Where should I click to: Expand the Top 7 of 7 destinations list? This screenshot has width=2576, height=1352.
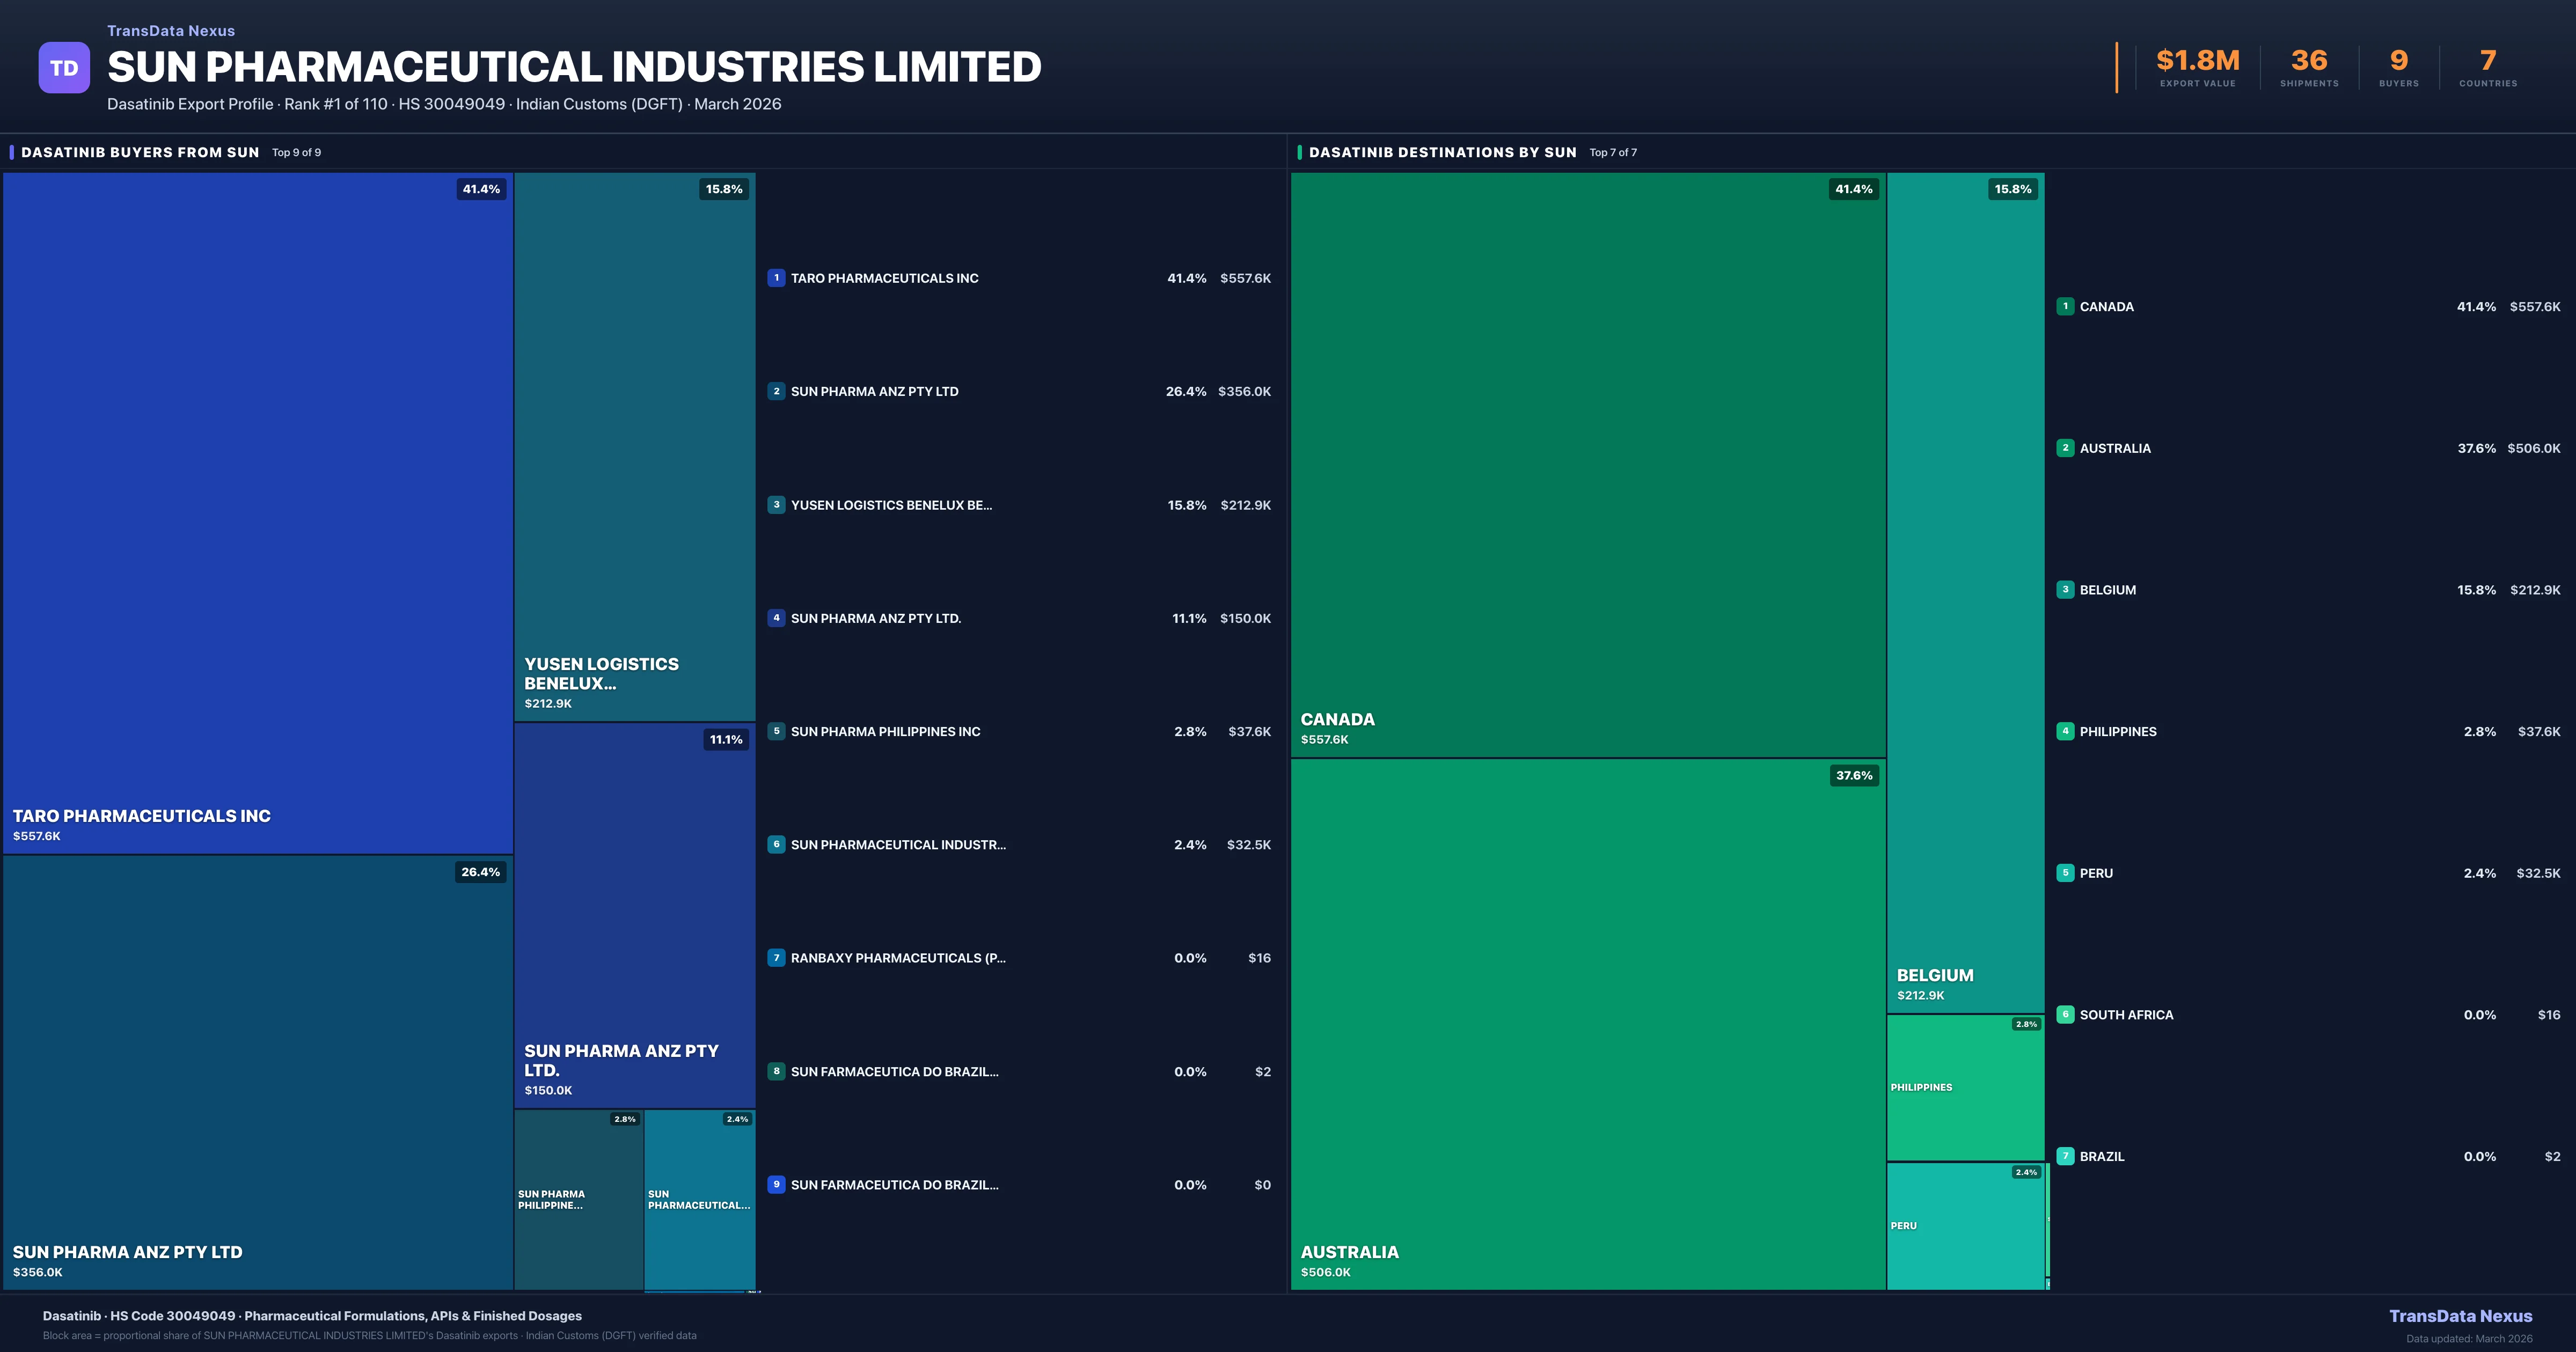coord(1613,152)
